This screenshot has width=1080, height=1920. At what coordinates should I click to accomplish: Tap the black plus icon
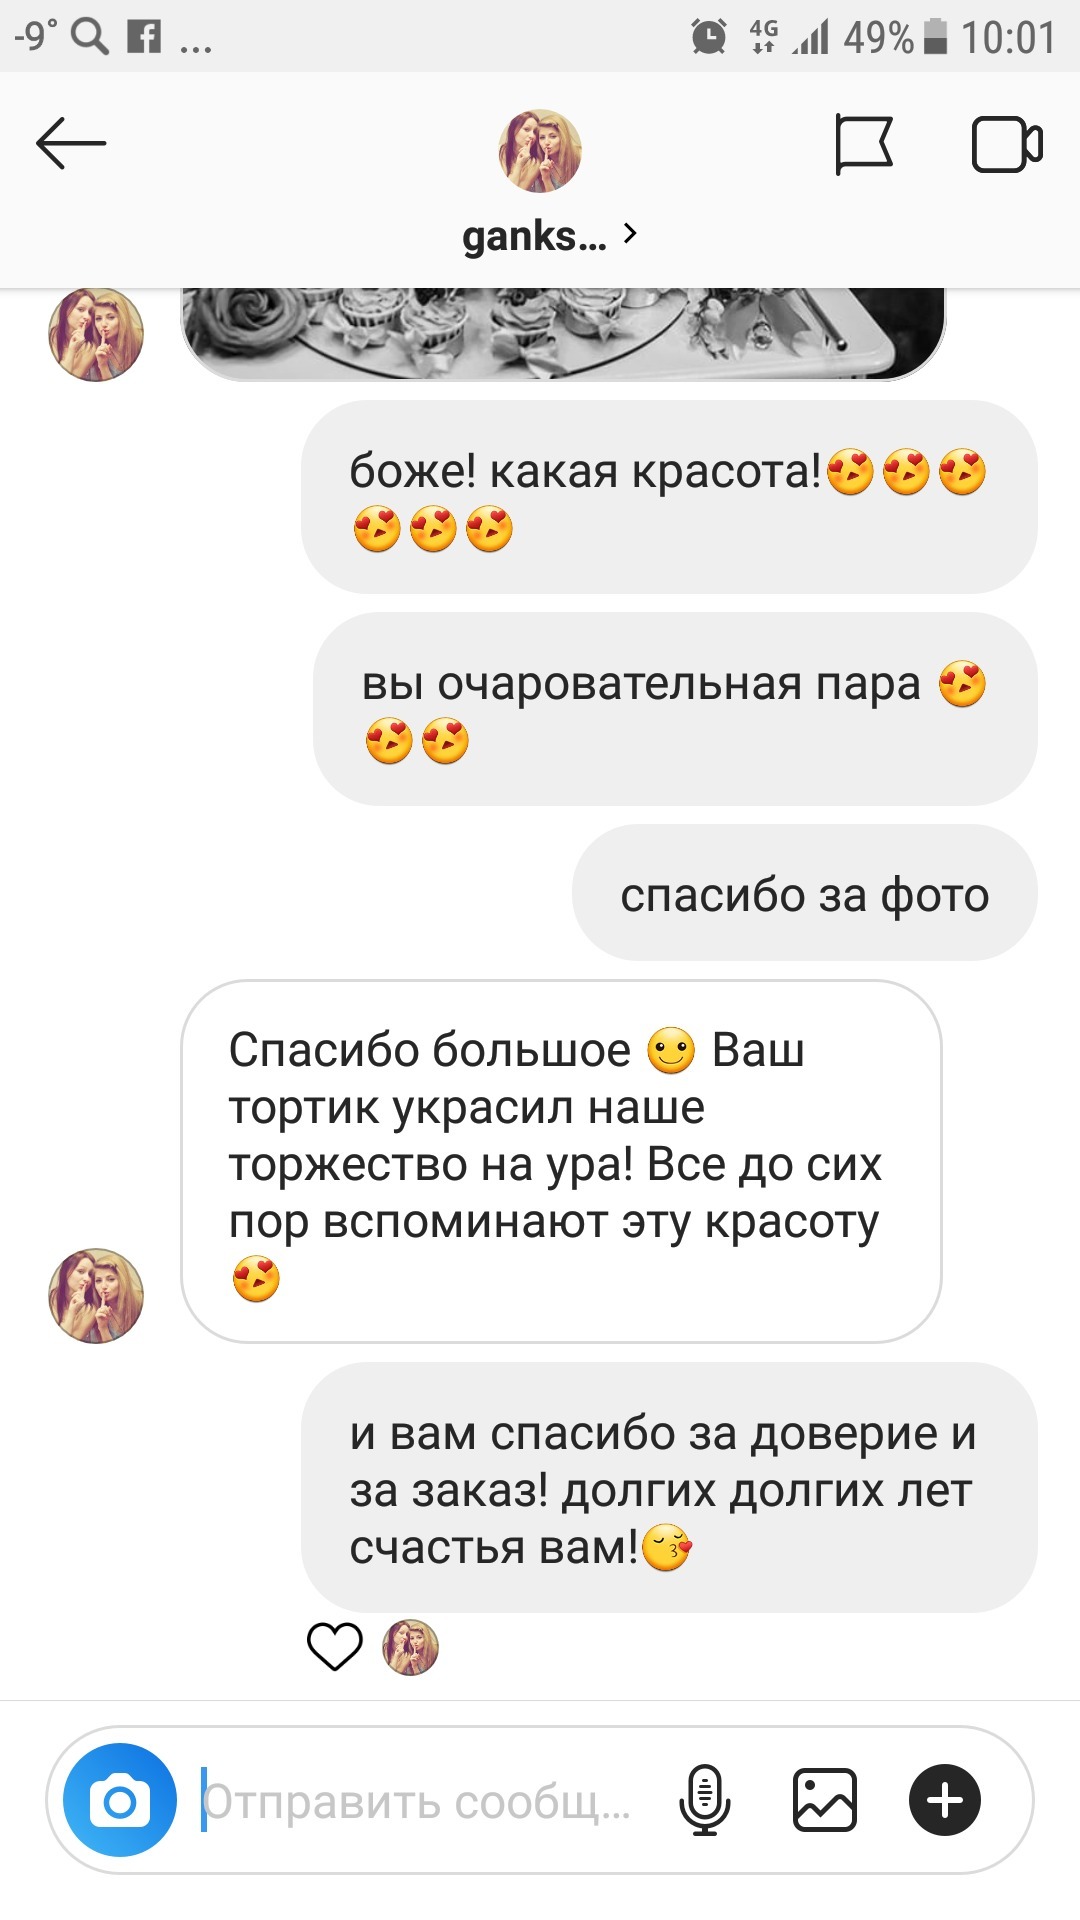[945, 1800]
